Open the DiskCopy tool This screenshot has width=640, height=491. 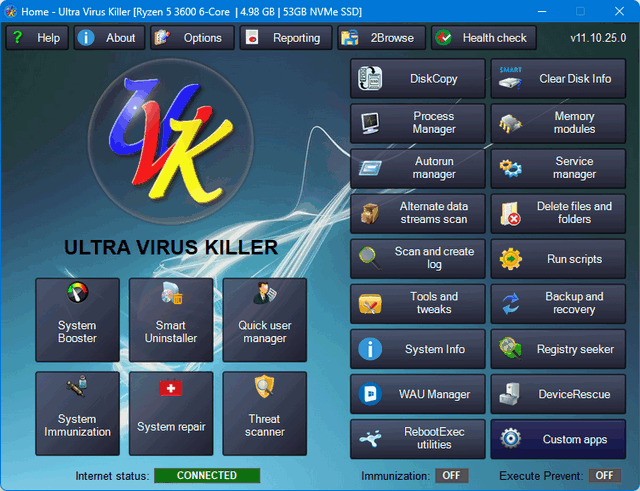tap(418, 78)
